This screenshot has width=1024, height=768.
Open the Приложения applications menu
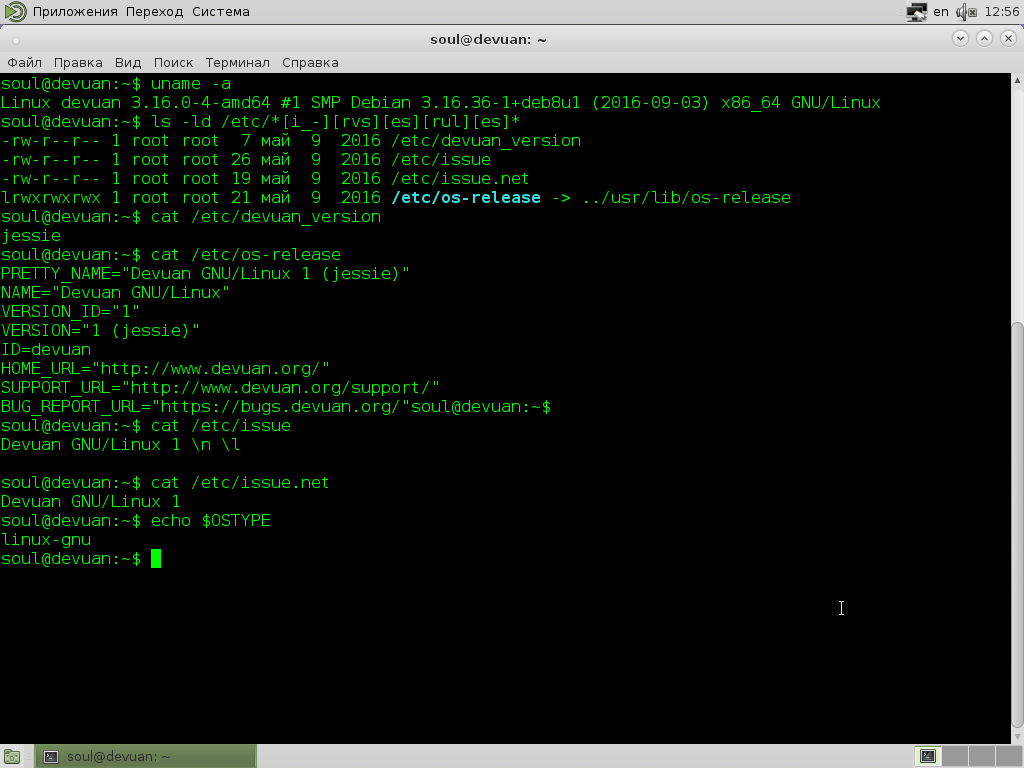[75, 12]
